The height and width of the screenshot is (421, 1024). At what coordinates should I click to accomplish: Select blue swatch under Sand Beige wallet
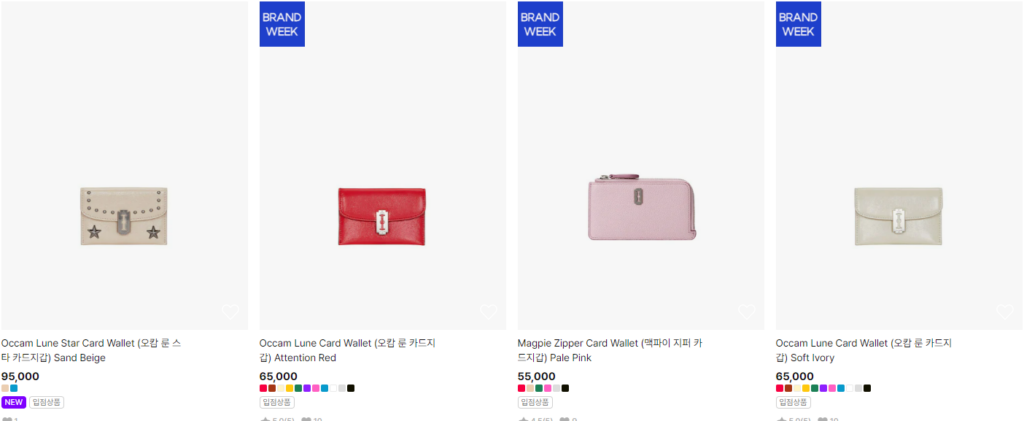click(x=14, y=388)
